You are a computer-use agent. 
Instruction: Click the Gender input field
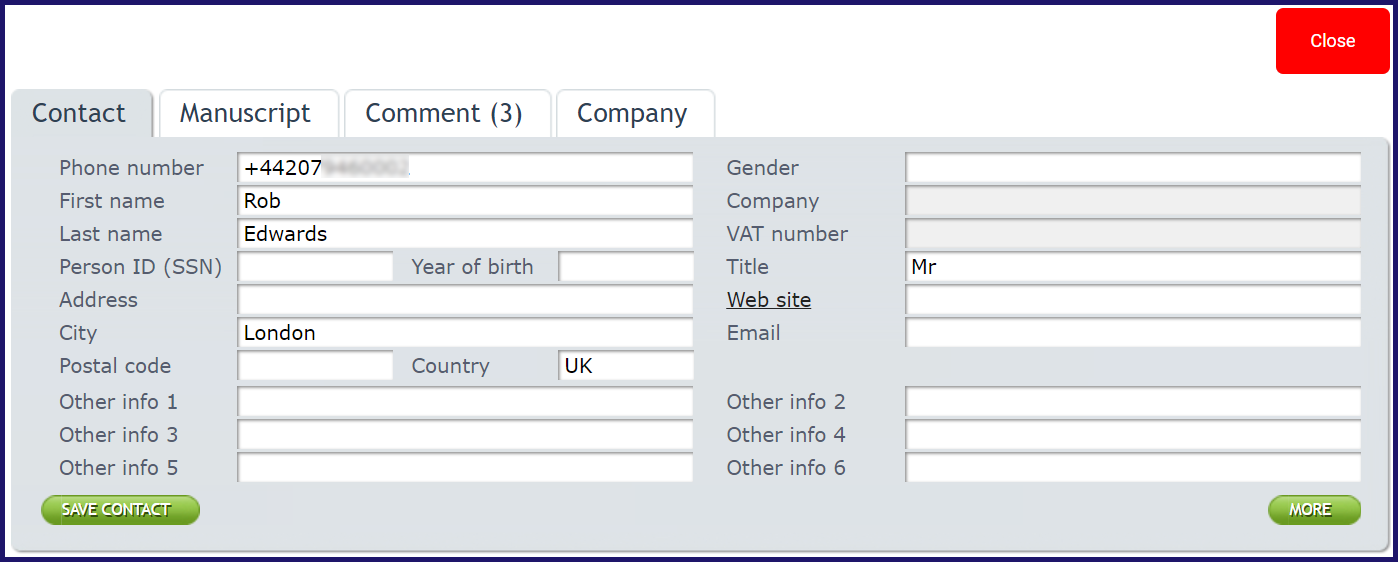(x=1133, y=168)
